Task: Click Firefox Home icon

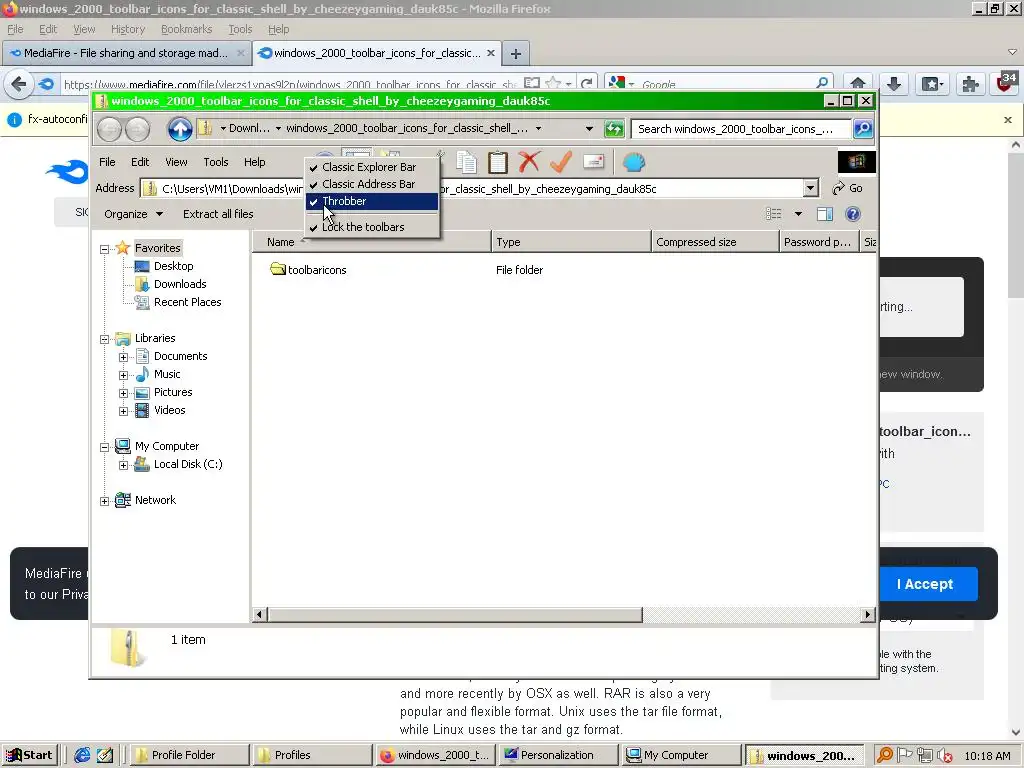Action: pyautogui.click(x=857, y=84)
